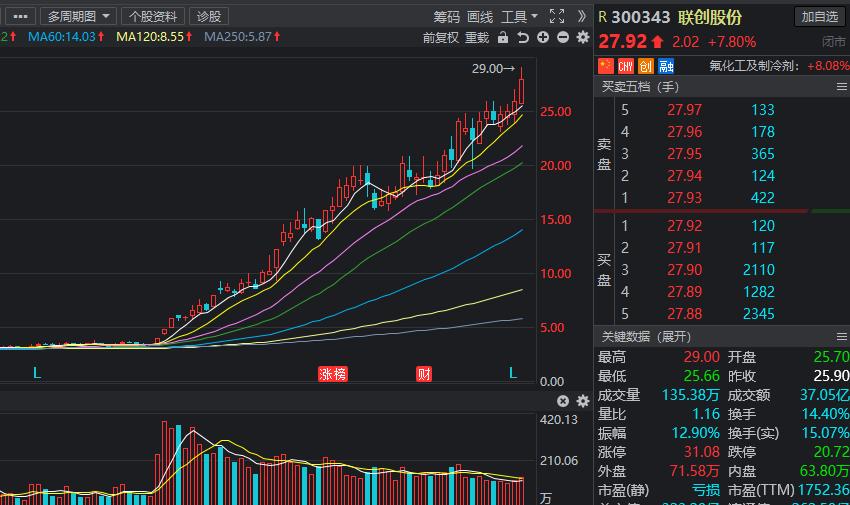Open the 多周期图 dropdown

coord(80,16)
